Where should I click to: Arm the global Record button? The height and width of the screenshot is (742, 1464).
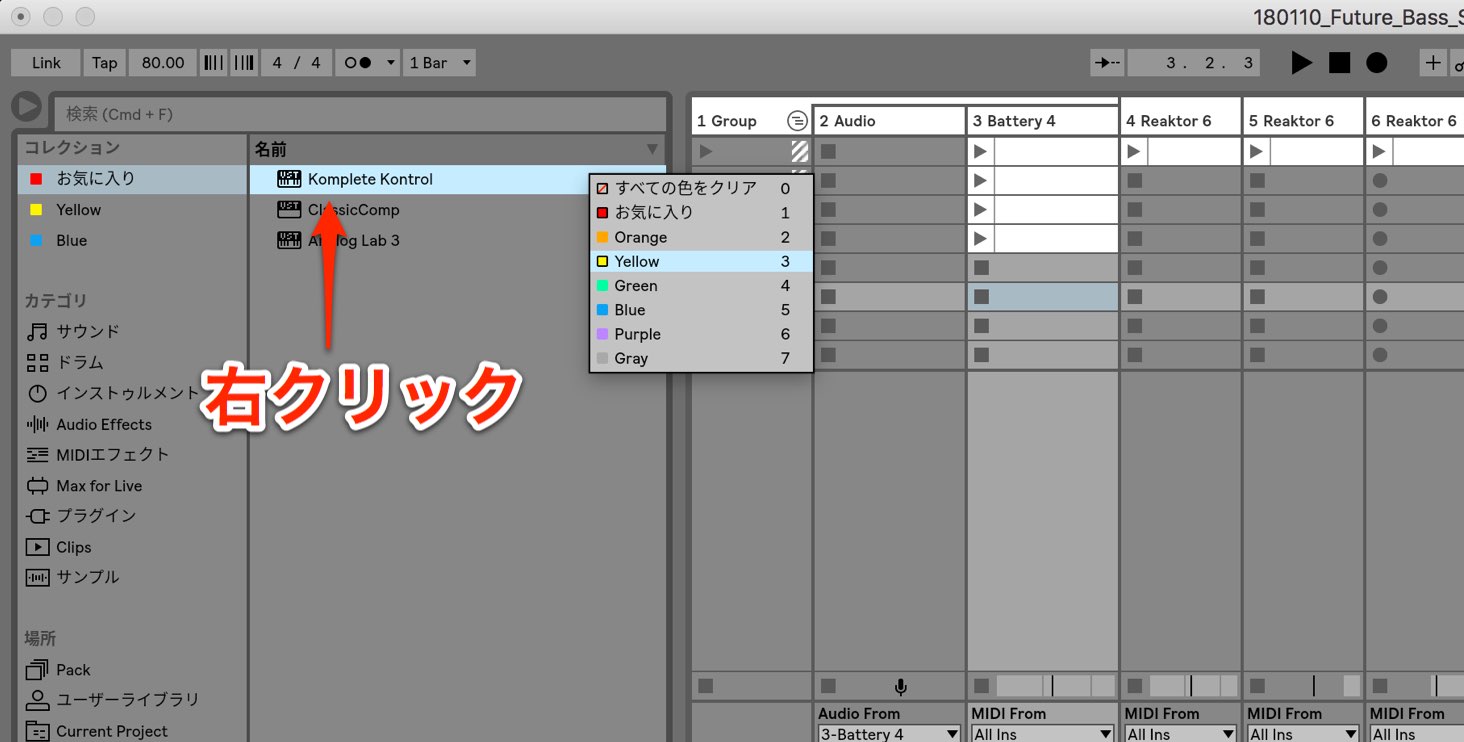click(x=1377, y=63)
